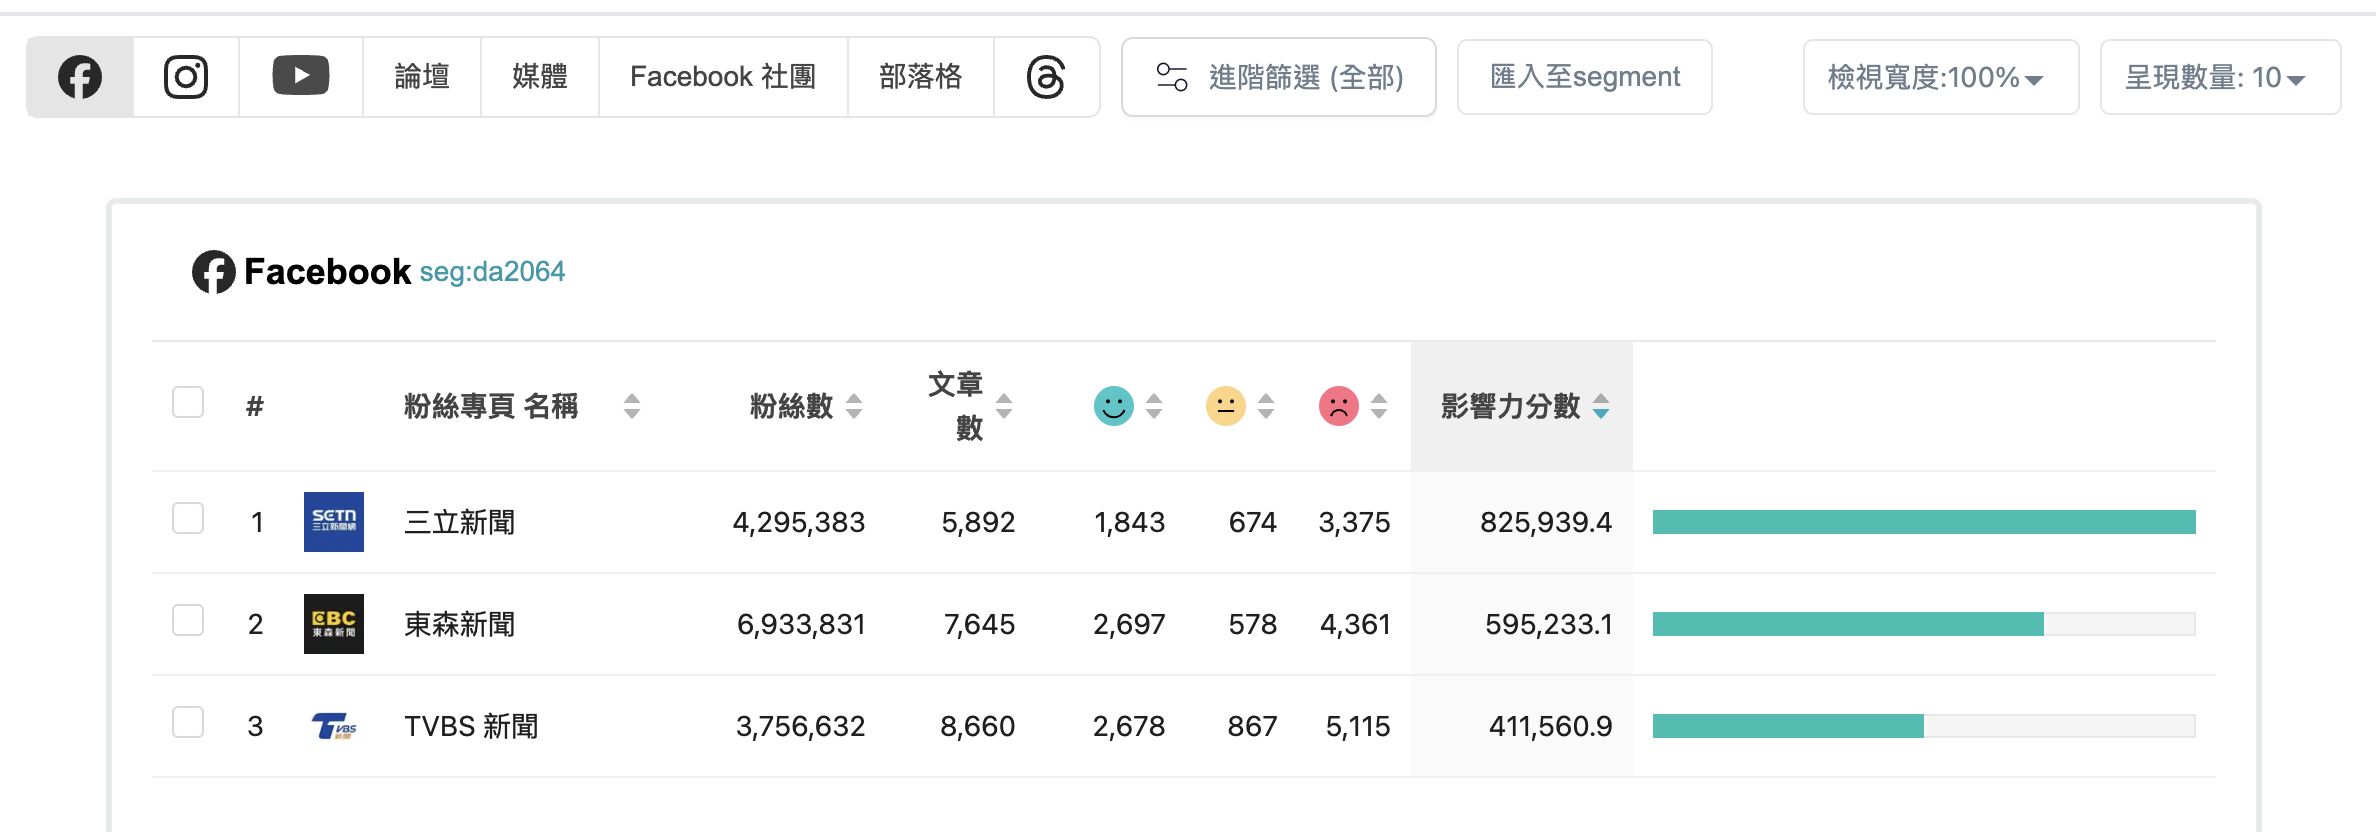Click the 粉絲專頁 名稱 column header
The width and height of the screenshot is (2376, 832).
(x=491, y=406)
